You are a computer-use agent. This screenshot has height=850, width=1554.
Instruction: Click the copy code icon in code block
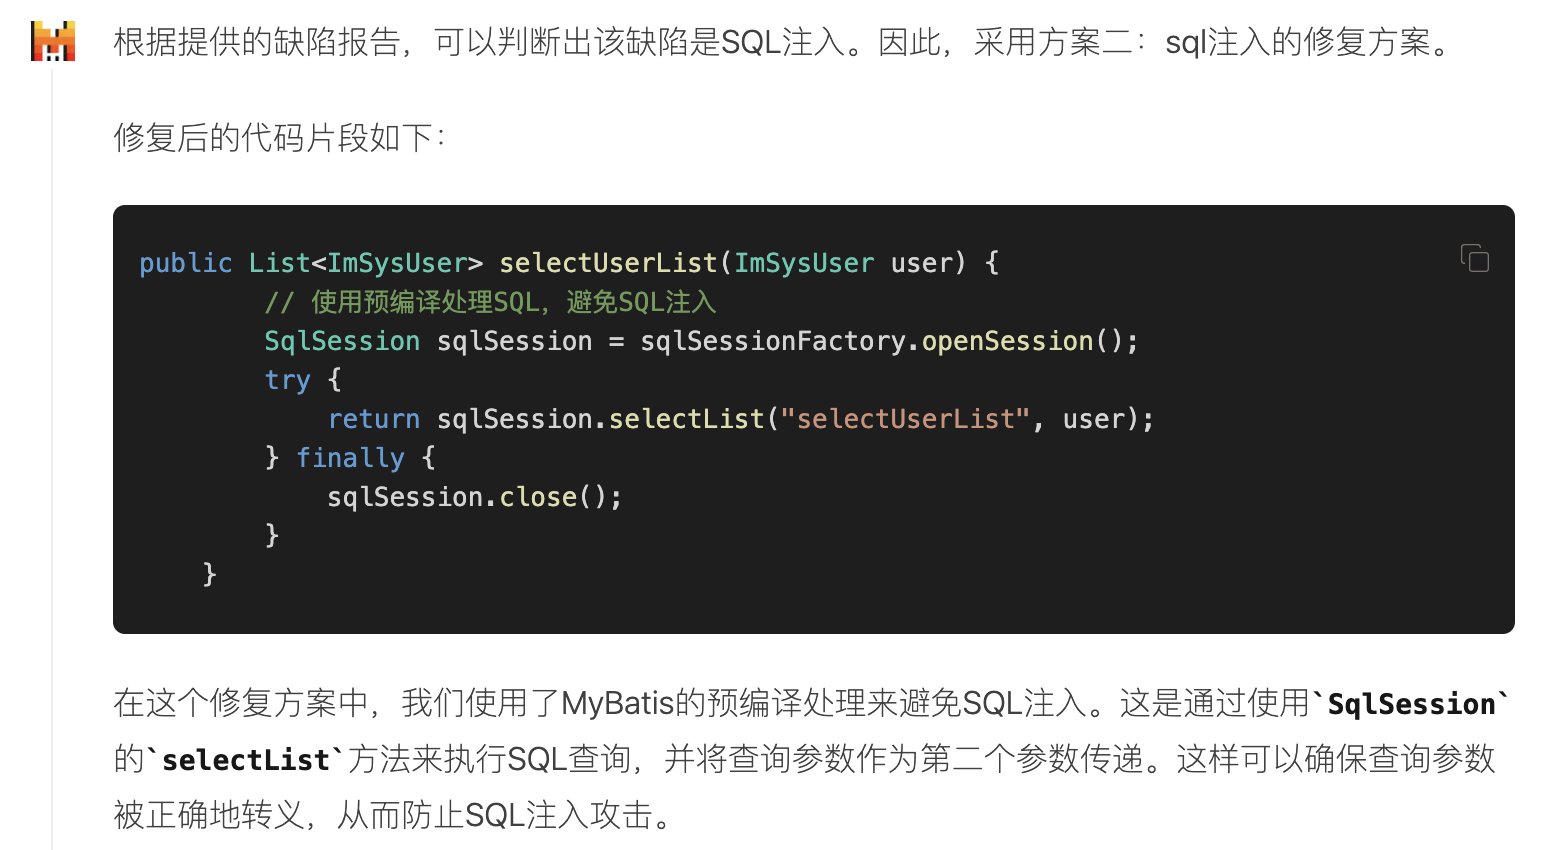coord(1474,258)
